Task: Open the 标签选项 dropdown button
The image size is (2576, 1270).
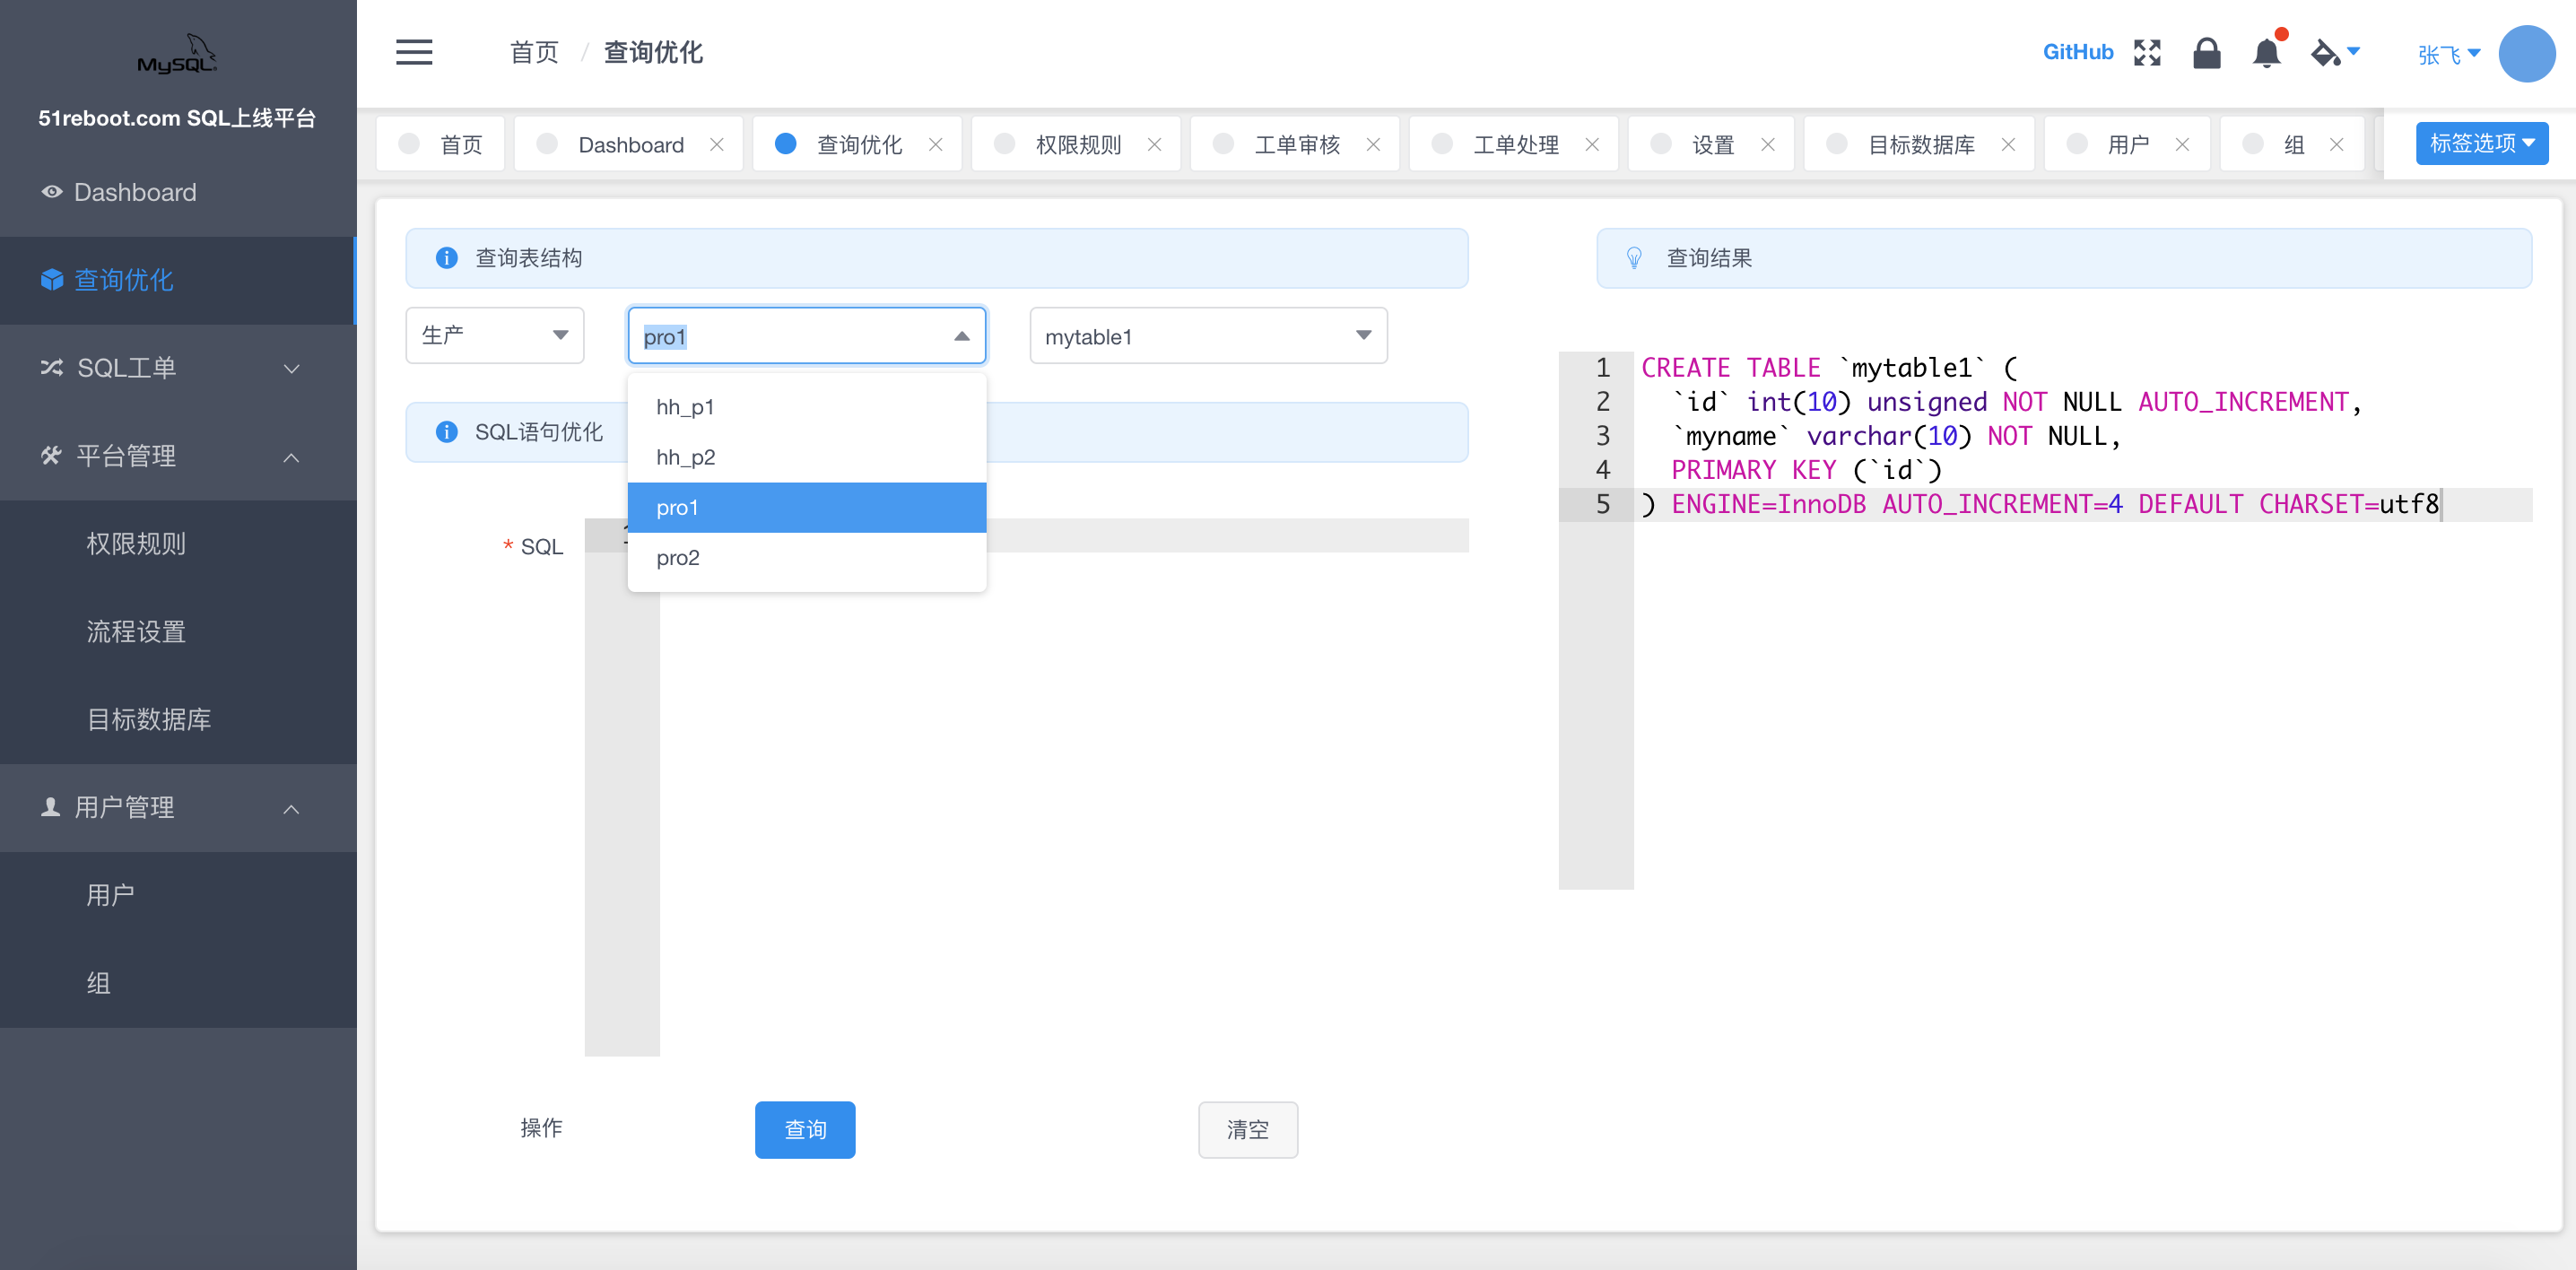Action: pyautogui.click(x=2481, y=143)
